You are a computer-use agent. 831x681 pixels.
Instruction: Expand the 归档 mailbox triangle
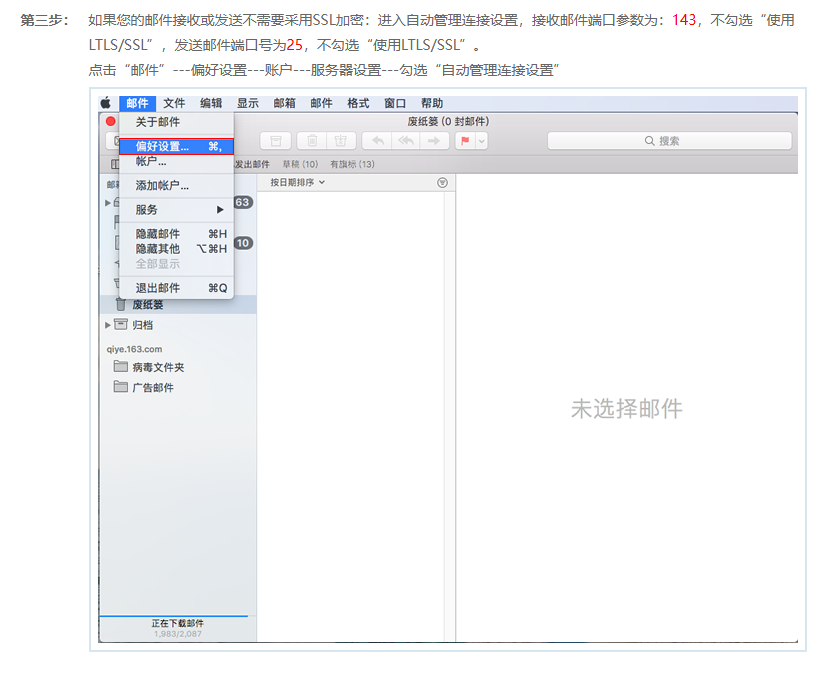pos(108,325)
